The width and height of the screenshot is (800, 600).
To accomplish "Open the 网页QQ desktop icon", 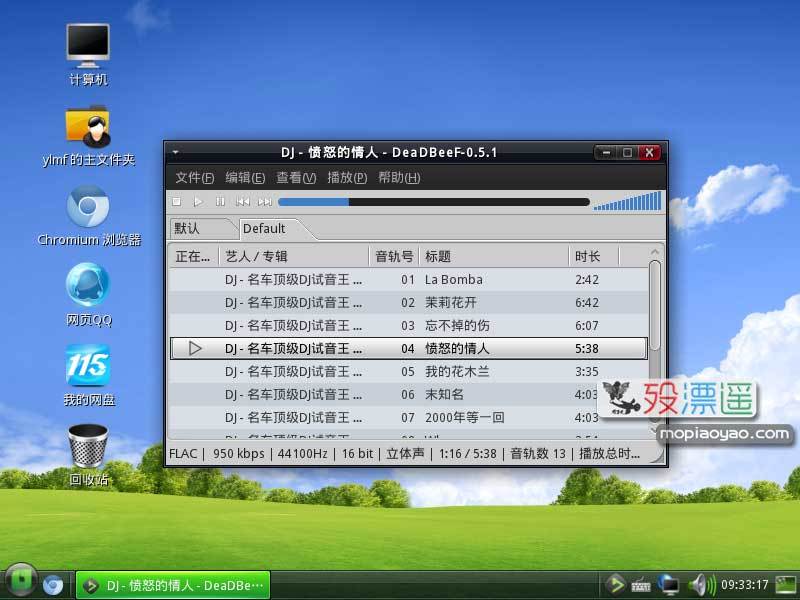I will coord(88,295).
